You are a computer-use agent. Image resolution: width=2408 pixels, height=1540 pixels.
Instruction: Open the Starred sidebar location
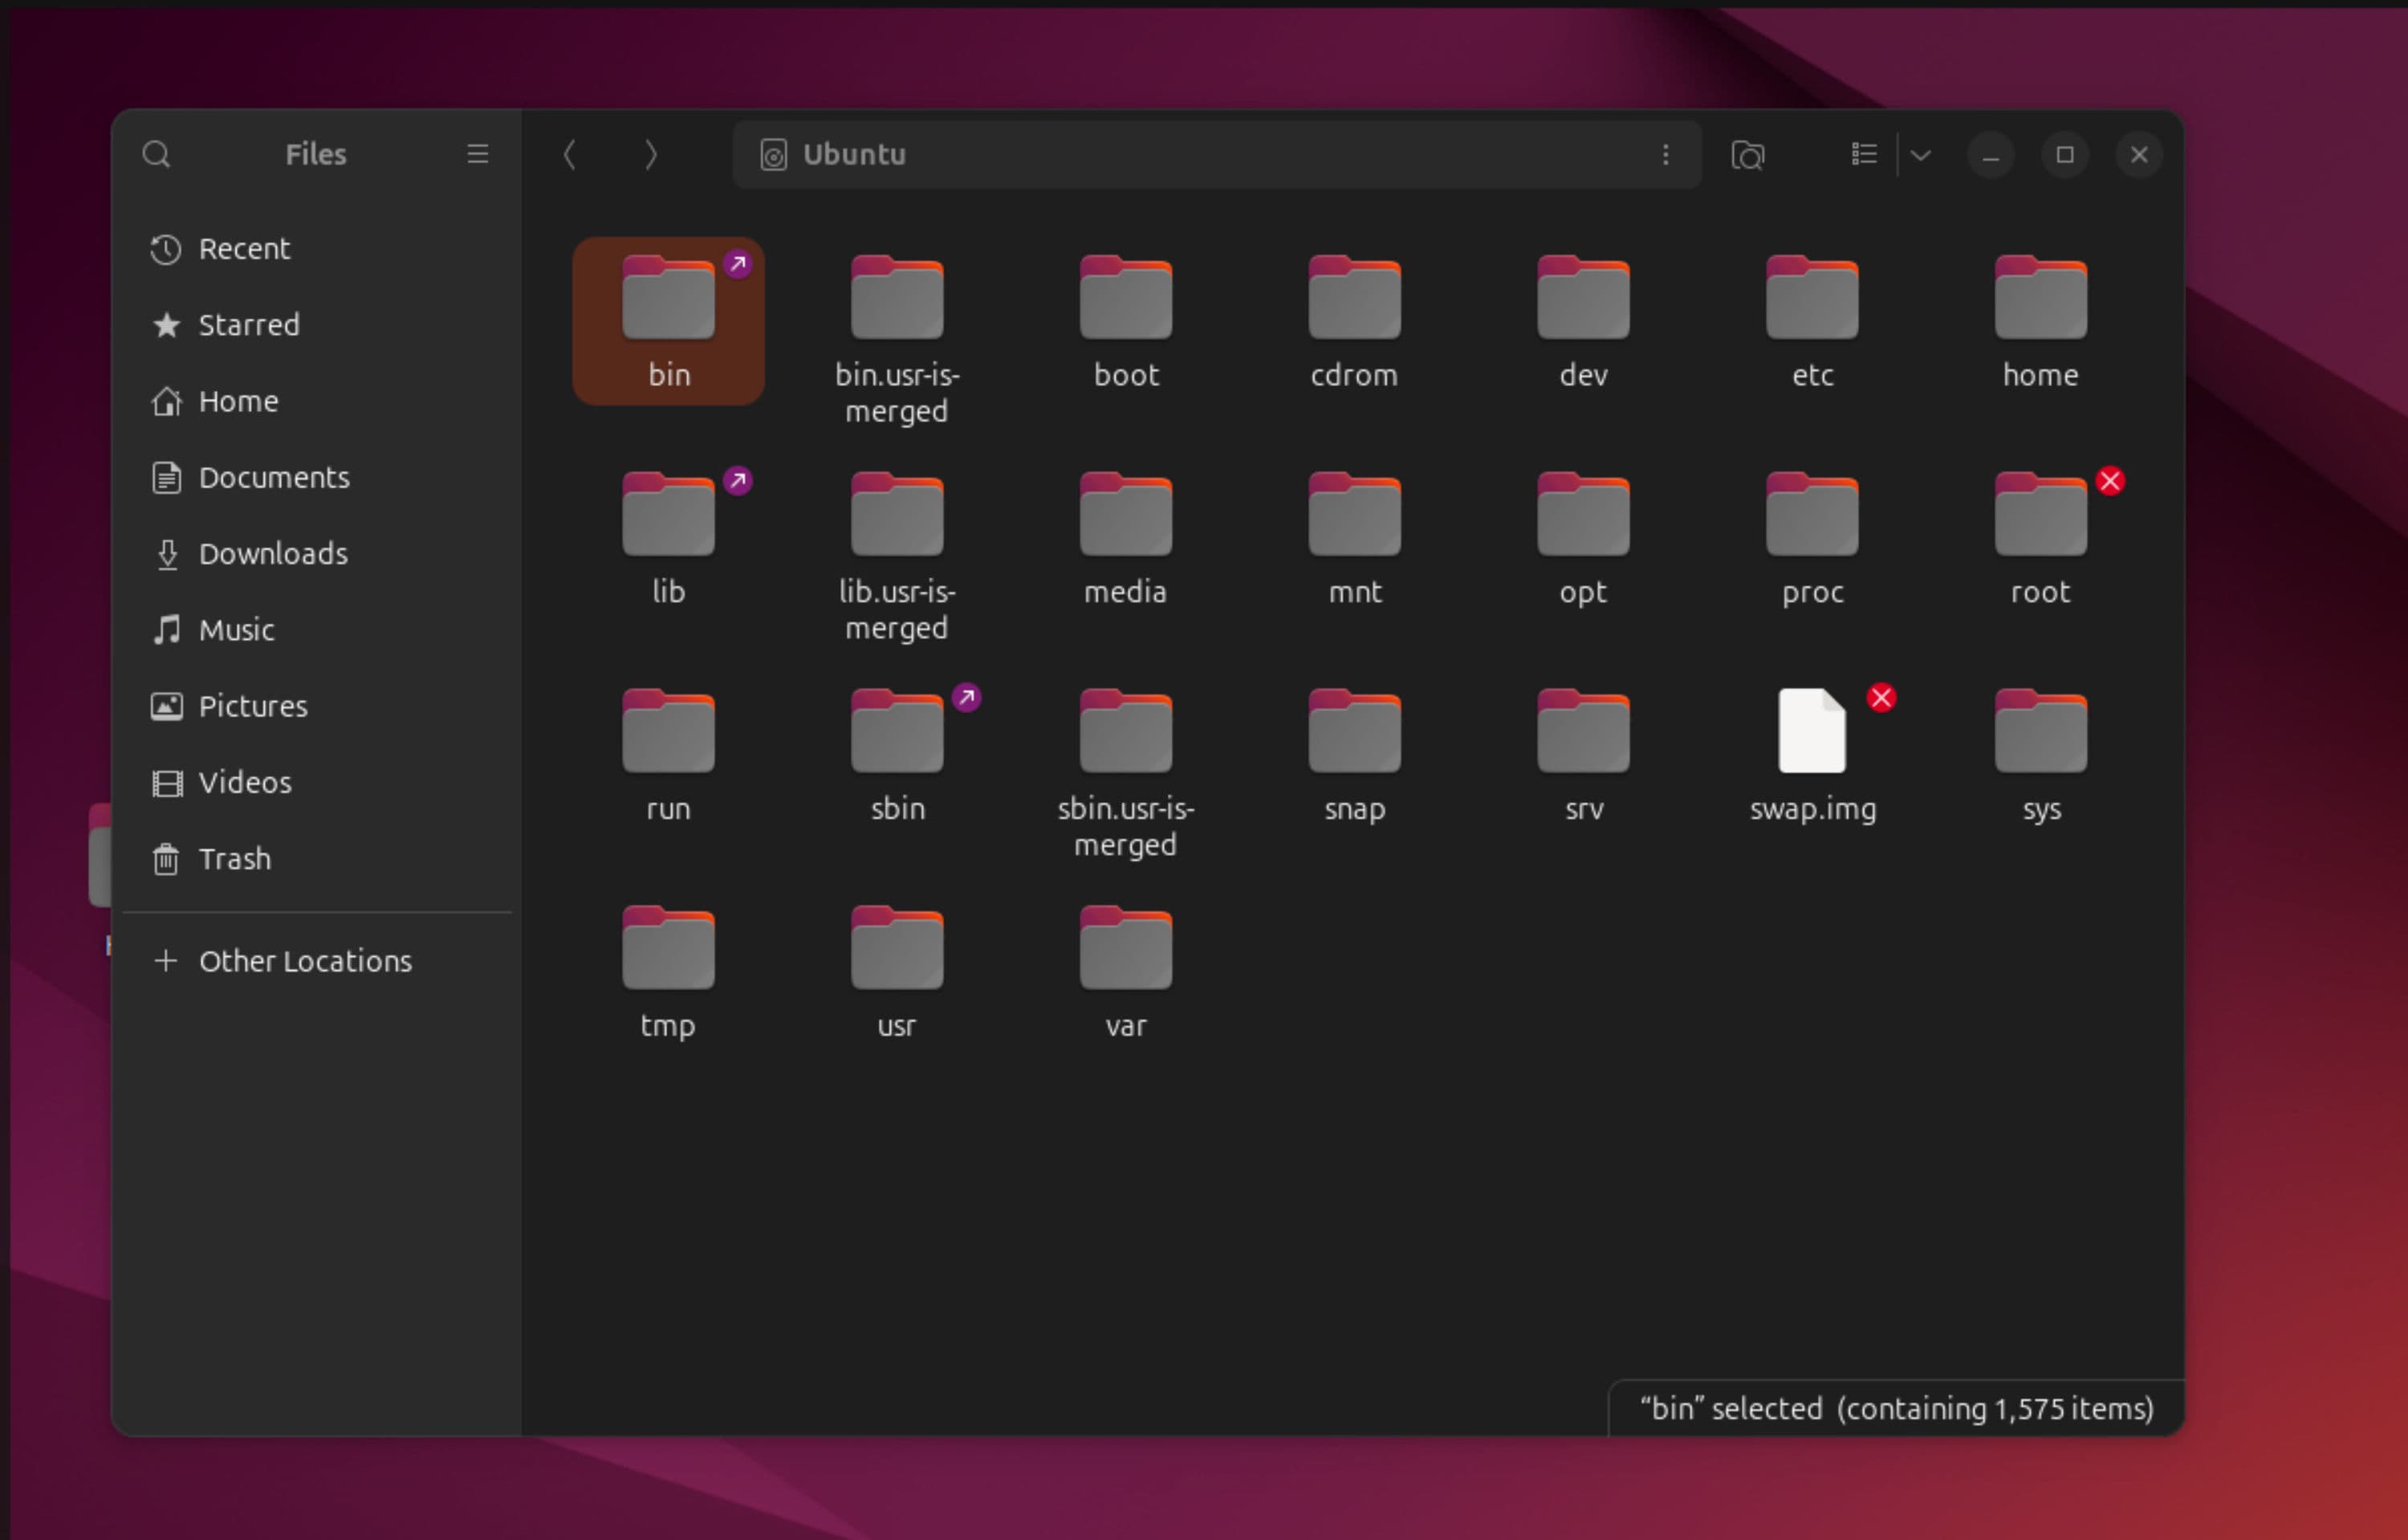point(248,325)
